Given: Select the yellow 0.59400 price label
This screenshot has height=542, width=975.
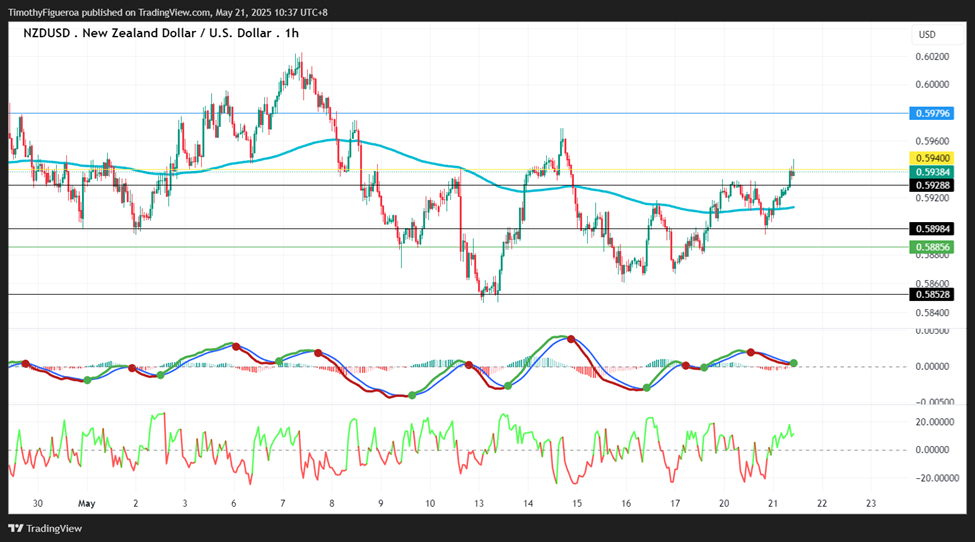Looking at the screenshot, I should tap(931, 158).
